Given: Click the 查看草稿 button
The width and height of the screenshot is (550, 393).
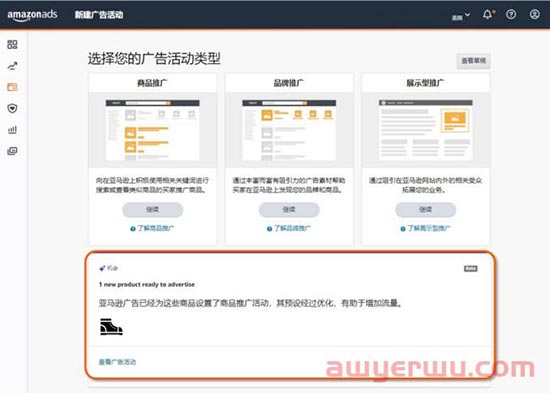Looking at the screenshot, I should pos(473,61).
